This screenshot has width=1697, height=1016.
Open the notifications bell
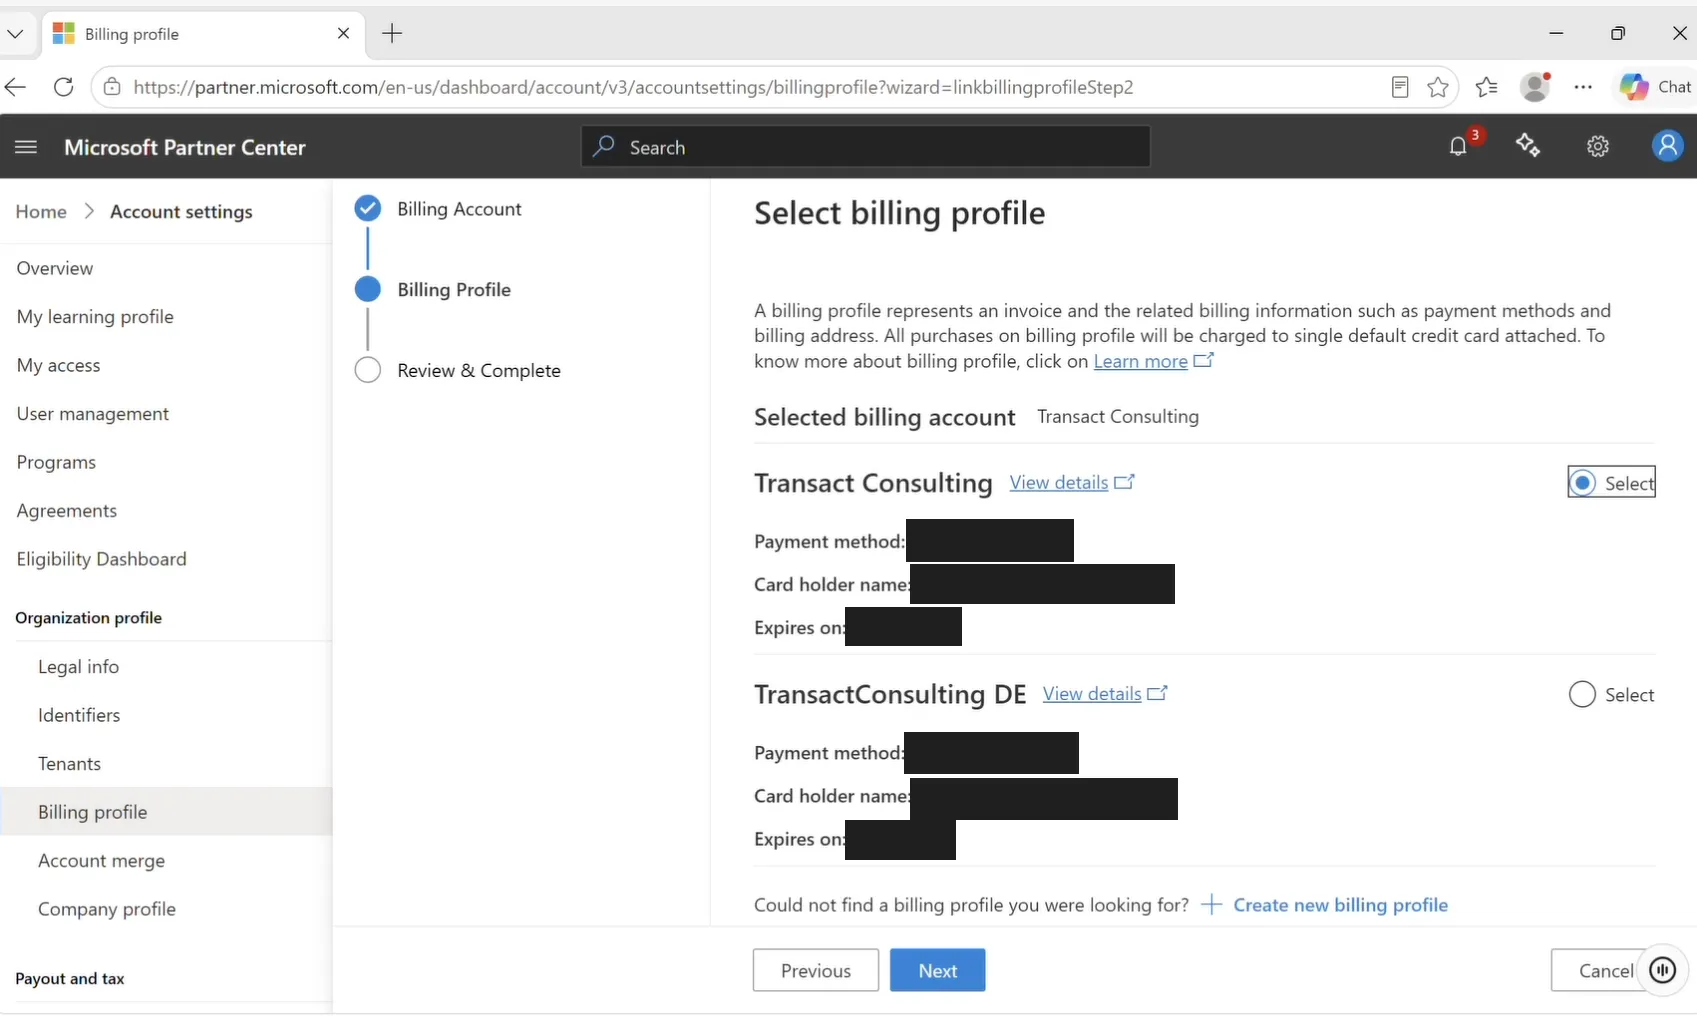click(x=1458, y=146)
